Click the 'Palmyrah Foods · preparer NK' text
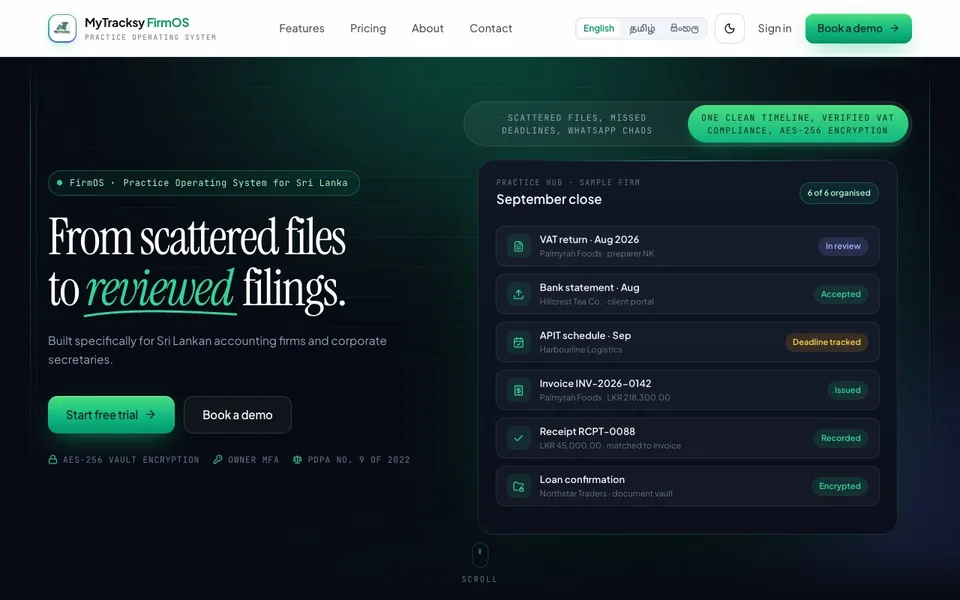 click(x=596, y=253)
